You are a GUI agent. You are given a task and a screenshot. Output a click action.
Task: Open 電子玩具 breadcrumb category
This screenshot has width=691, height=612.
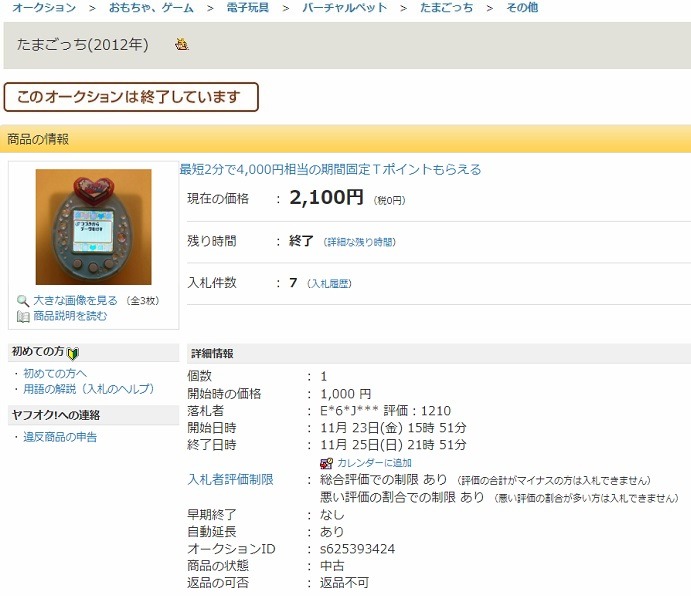pyautogui.click(x=248, y=7)
